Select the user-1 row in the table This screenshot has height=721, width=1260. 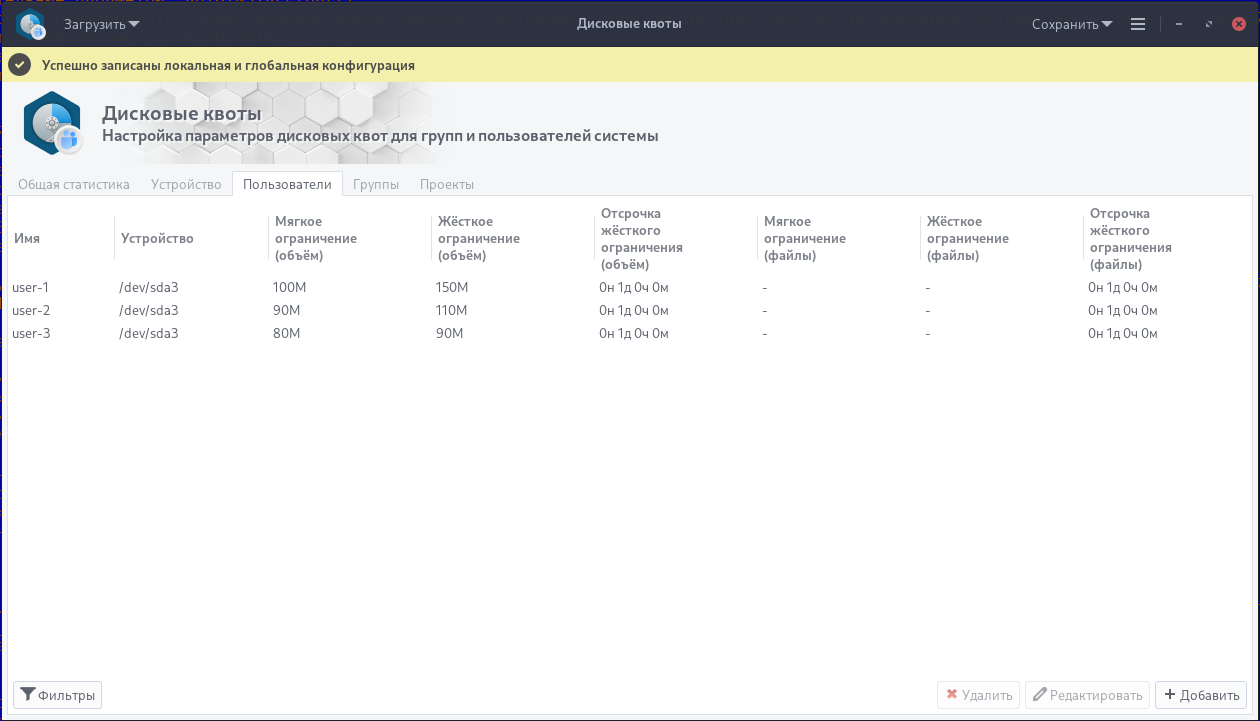pos(31,288)
